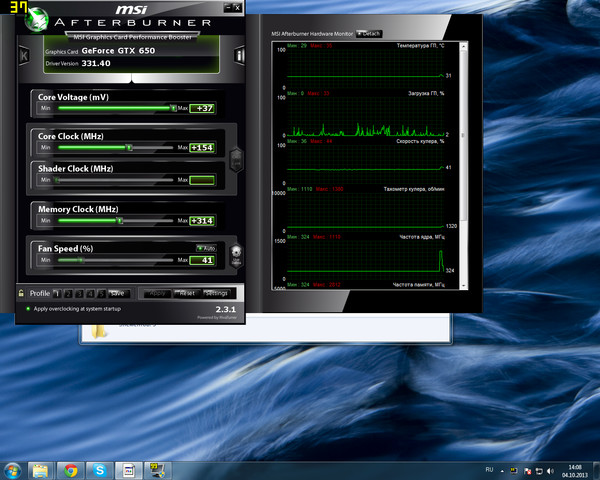Click the Memory Clock +314 value field
Screen dimensions: 600x480
coord(202,221)
